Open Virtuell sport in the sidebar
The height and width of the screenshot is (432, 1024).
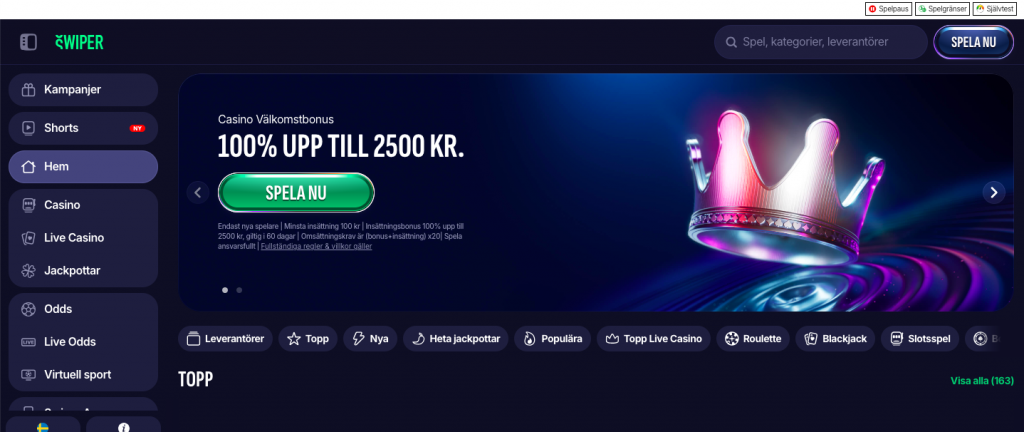click(83, 375)
